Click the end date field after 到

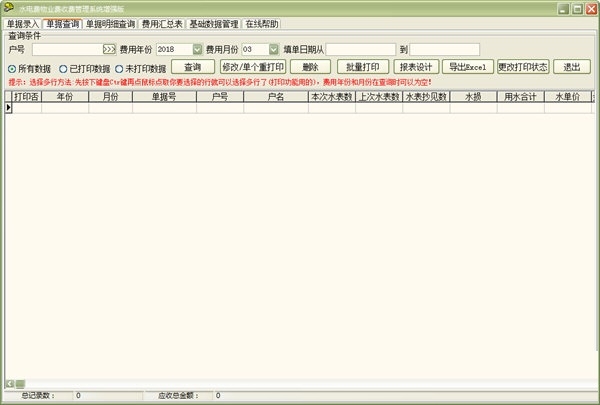[x=444, y=49]
